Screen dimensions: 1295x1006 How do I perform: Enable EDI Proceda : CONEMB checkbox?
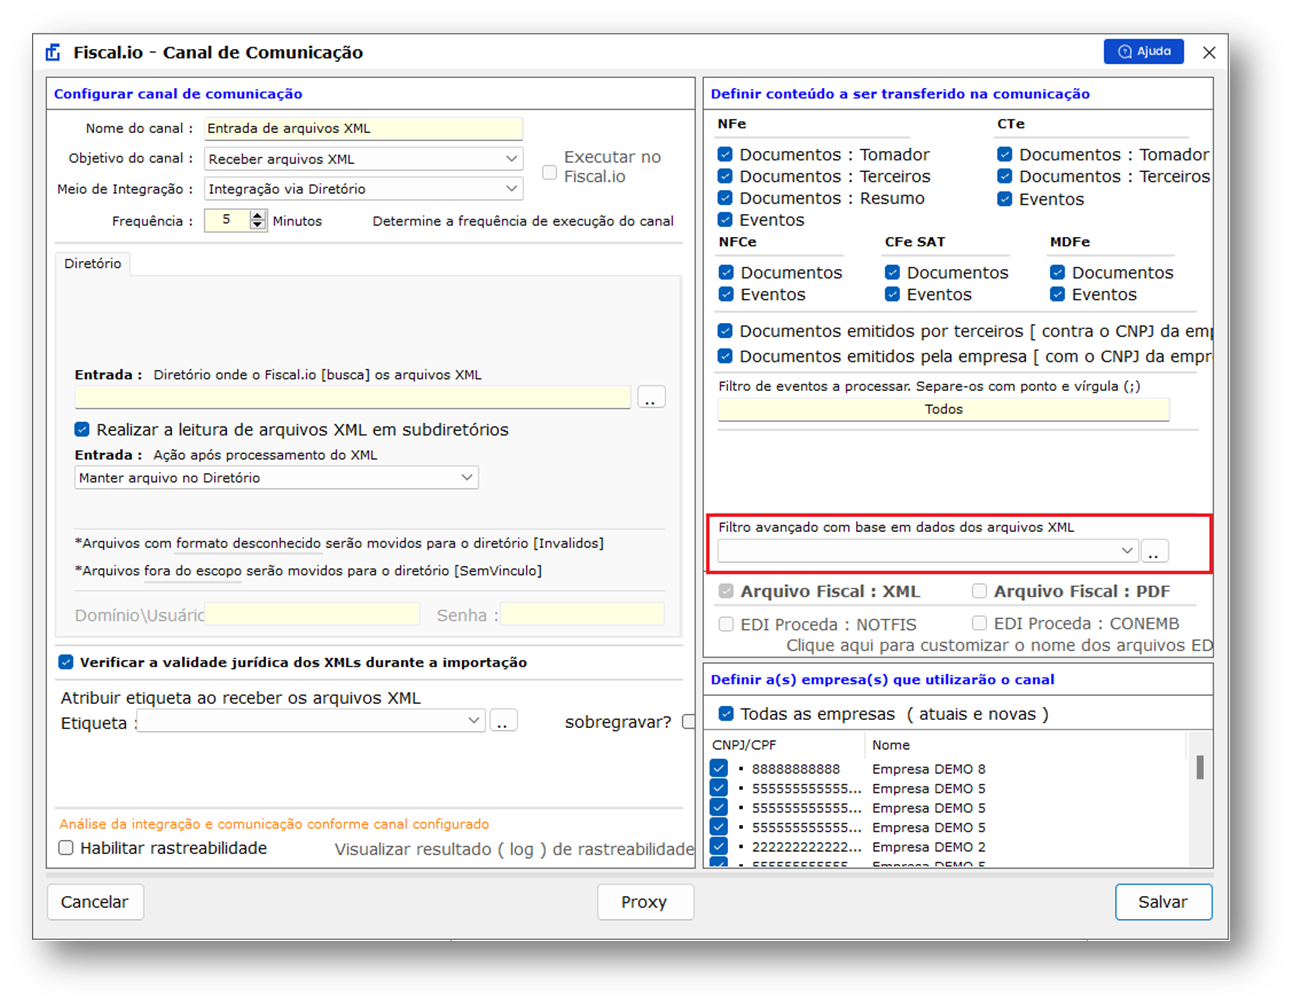[x=979, y=623]
